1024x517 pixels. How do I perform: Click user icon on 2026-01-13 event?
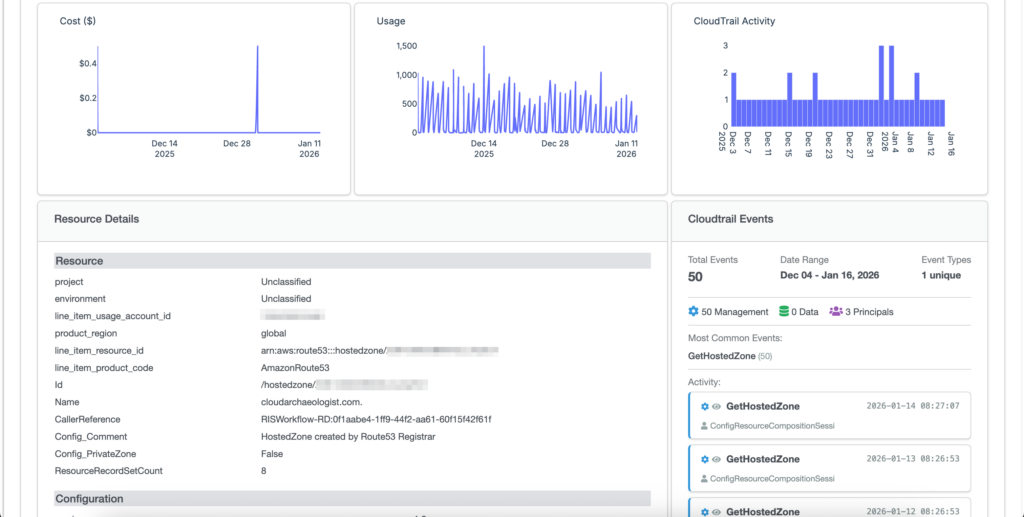coord(704,478)
